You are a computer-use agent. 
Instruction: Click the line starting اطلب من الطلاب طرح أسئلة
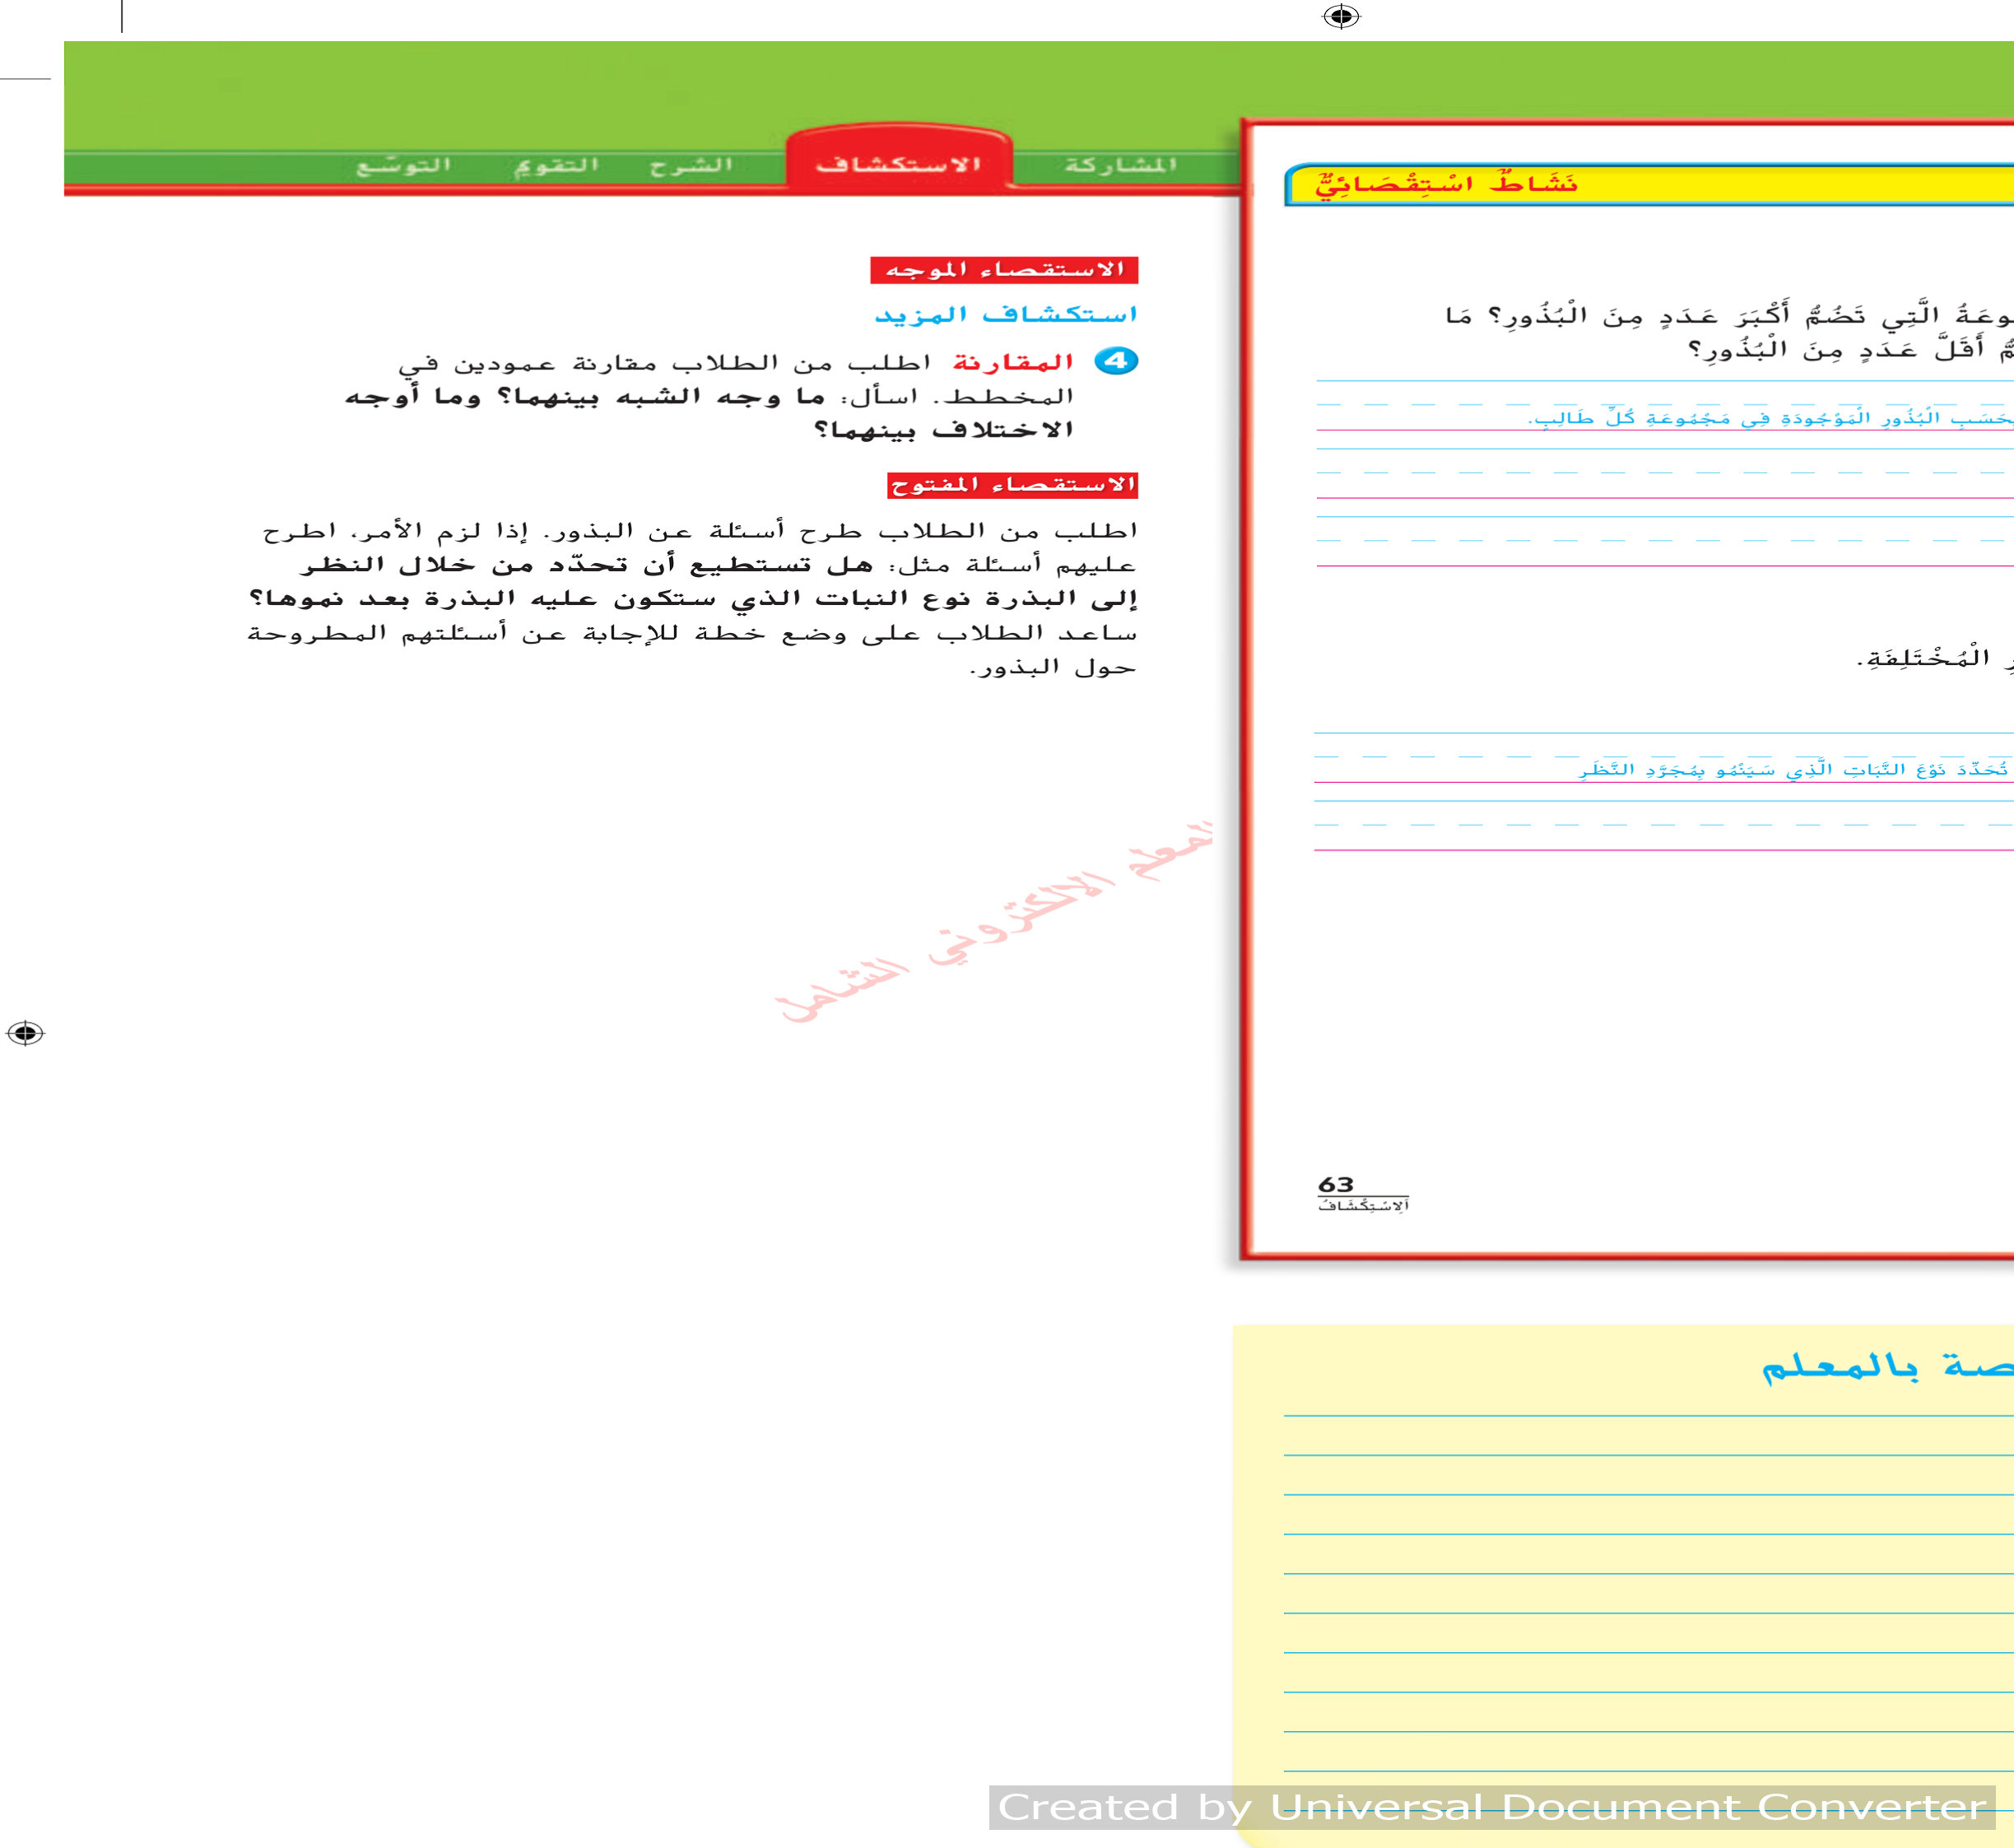pyautogui.click(x=700, y=531)
